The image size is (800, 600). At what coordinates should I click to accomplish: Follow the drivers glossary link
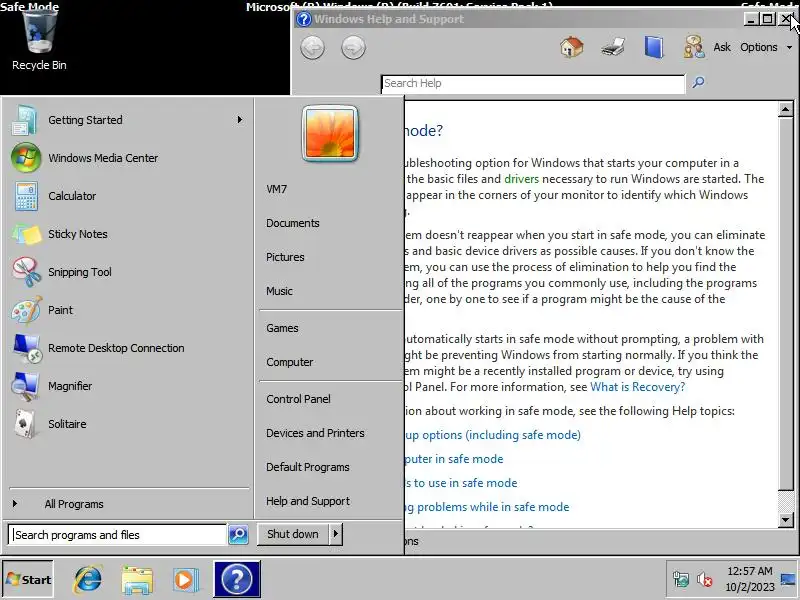521,179
